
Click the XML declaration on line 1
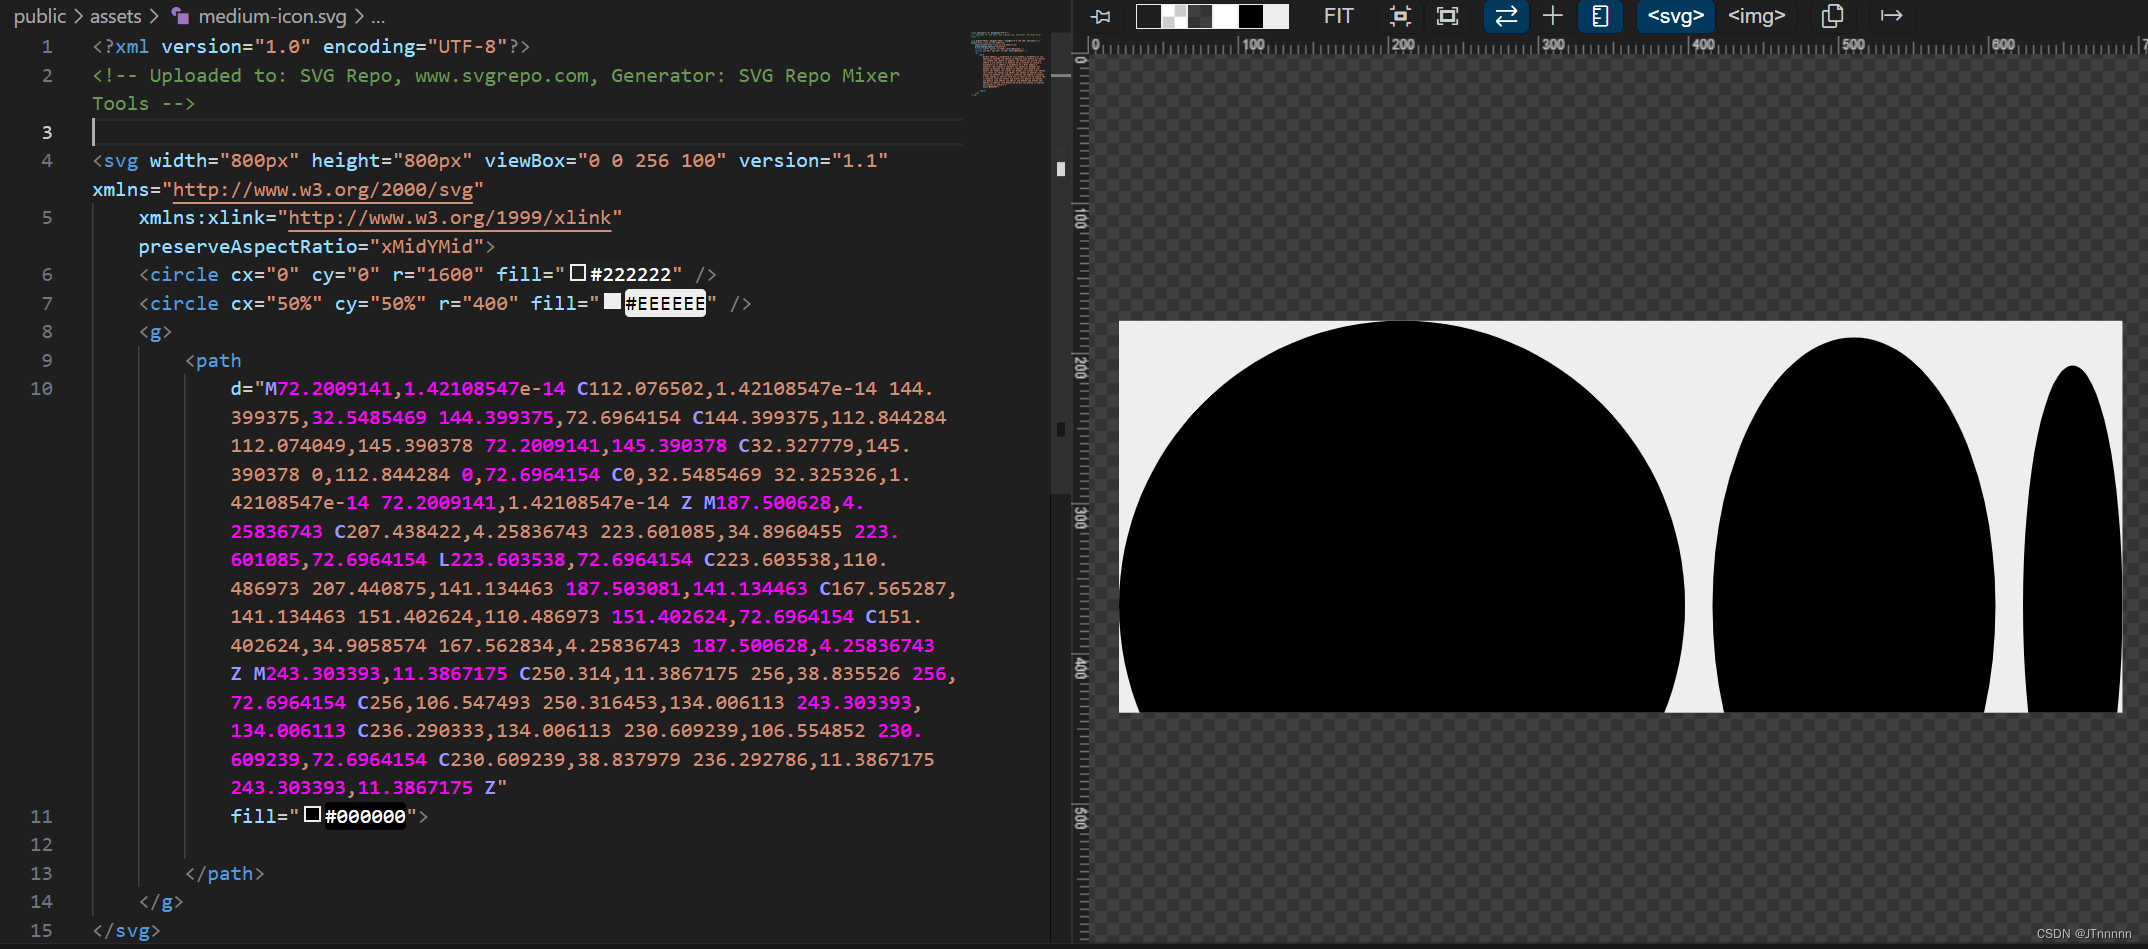pyautogui.click(x=311, y=46)
